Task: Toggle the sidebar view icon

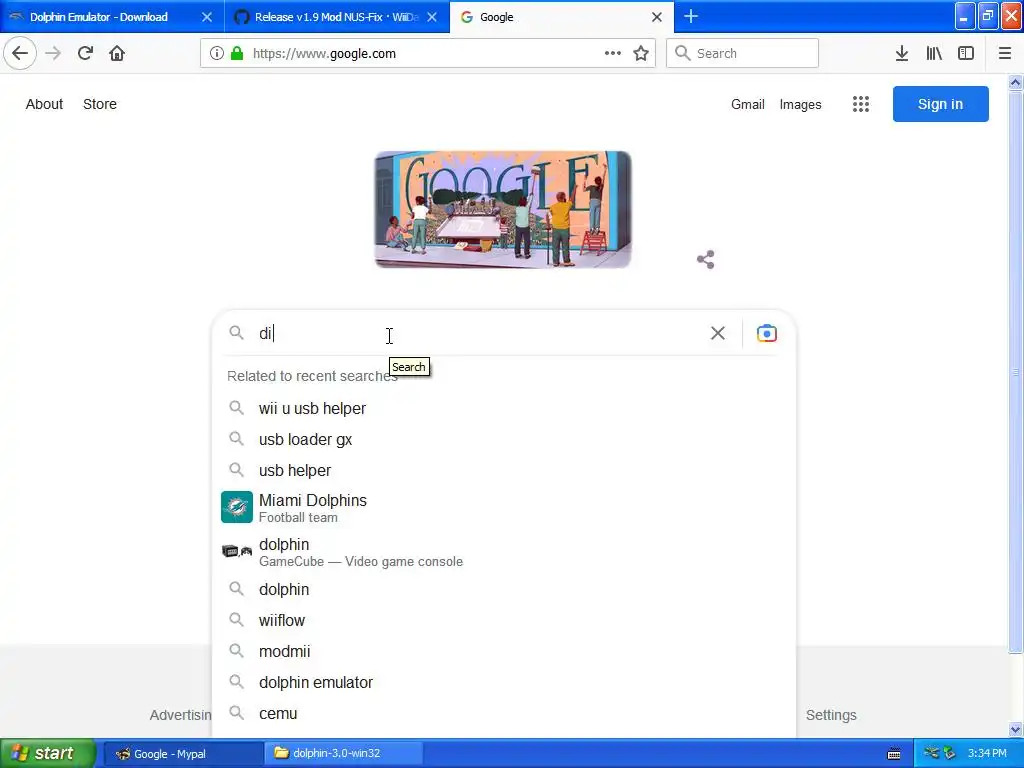Action: [966, 54]
